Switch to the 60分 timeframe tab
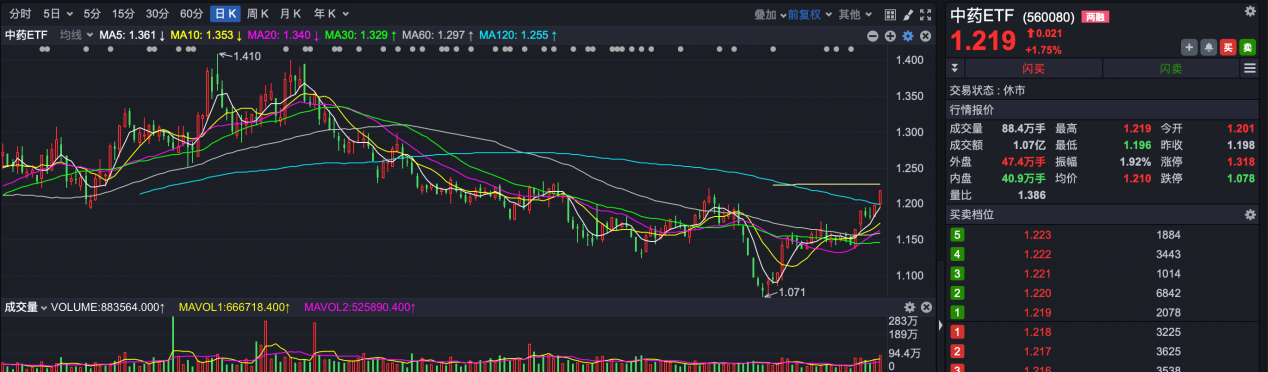 point(191,14)
